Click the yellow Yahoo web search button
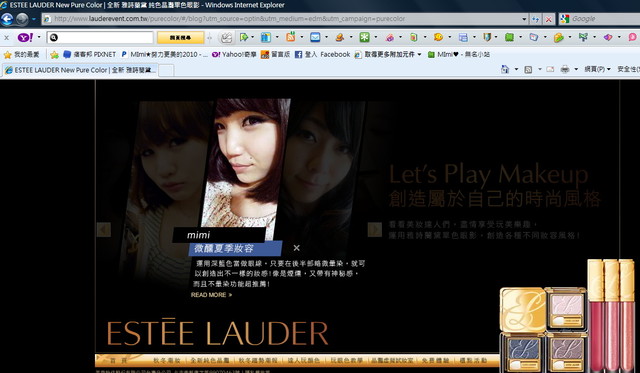The width and height of the screenshot is (640, 373). pyautogui.click(x=180, y=38)
